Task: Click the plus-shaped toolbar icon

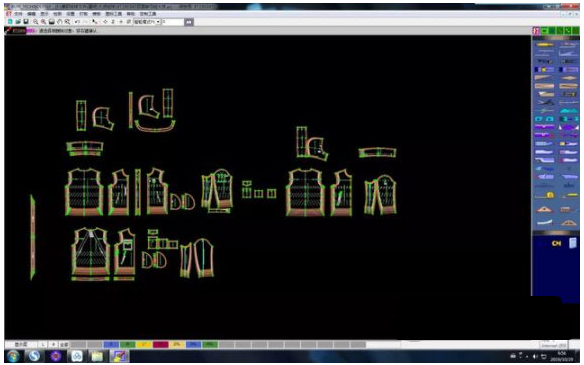Action: click(121, 22)
